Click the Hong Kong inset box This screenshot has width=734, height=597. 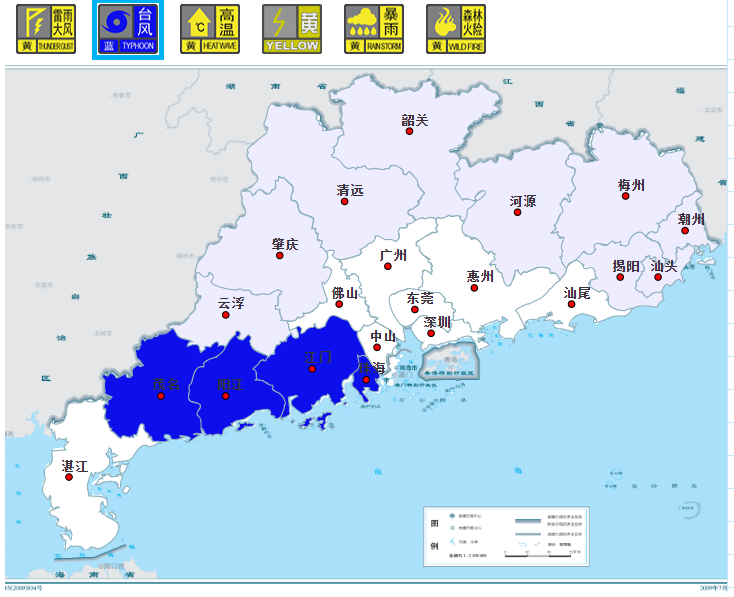click(x=449, y=360)
